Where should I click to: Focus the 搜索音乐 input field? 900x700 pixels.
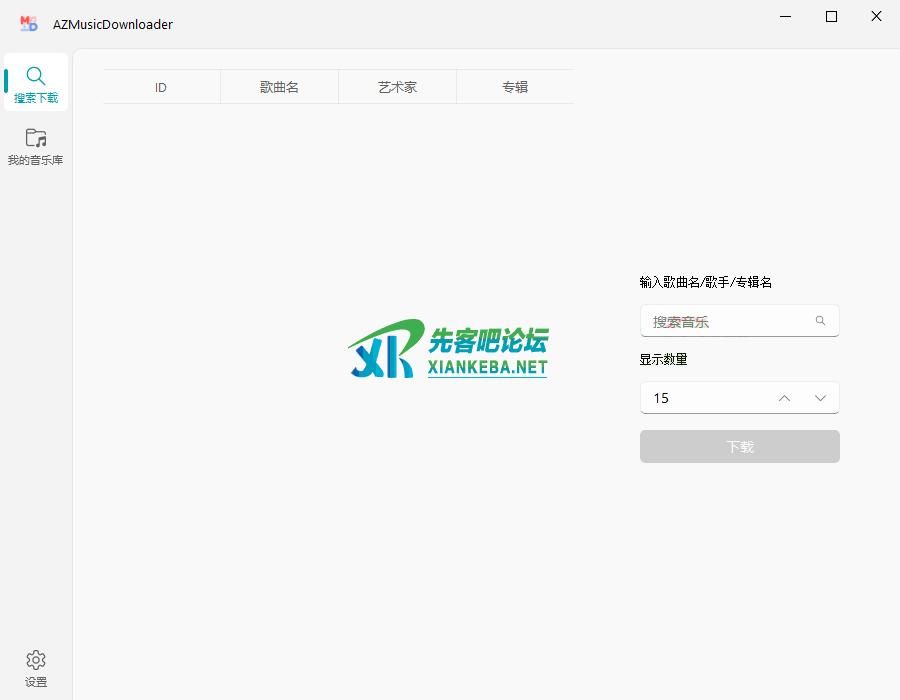pyautogui.click(x=725, y=321)
